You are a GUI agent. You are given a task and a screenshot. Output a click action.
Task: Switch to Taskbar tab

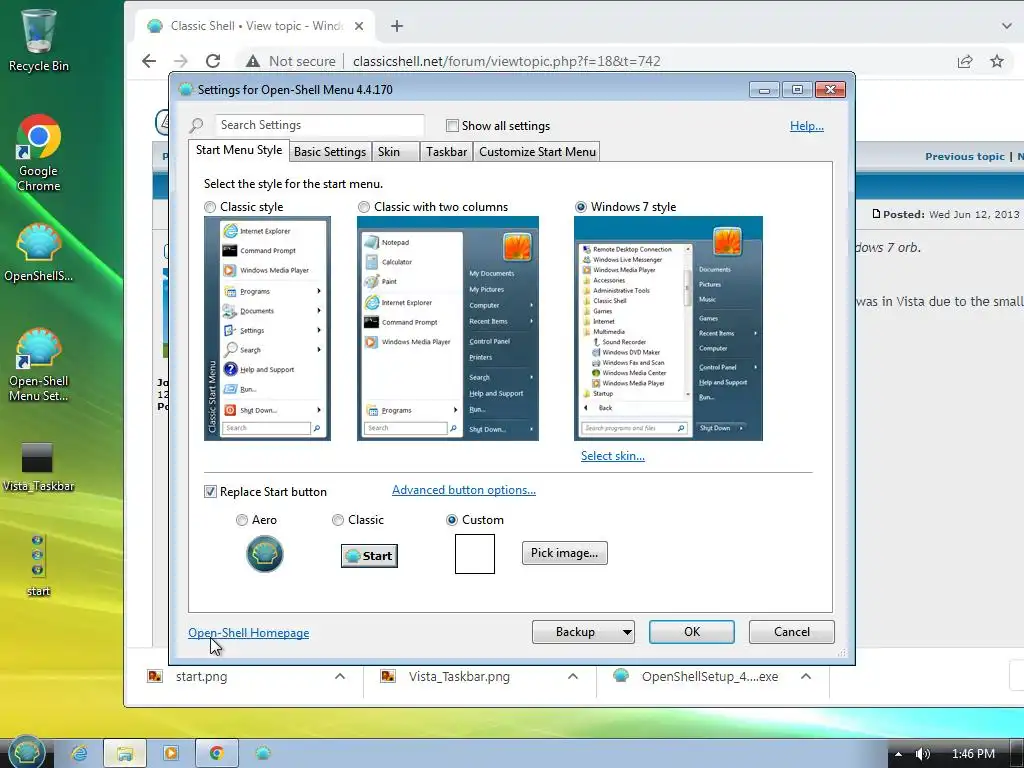click(447, 152)
